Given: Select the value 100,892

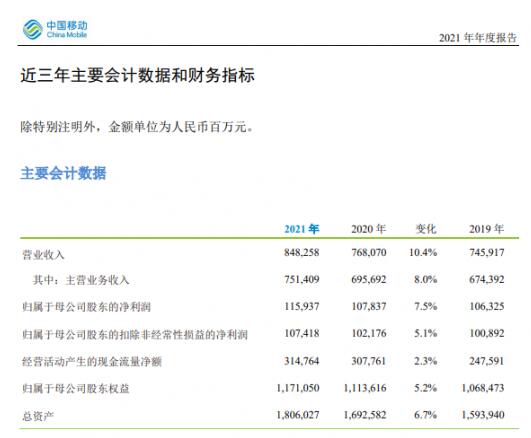Looking at the screenshot, I should tap(487, 334).
